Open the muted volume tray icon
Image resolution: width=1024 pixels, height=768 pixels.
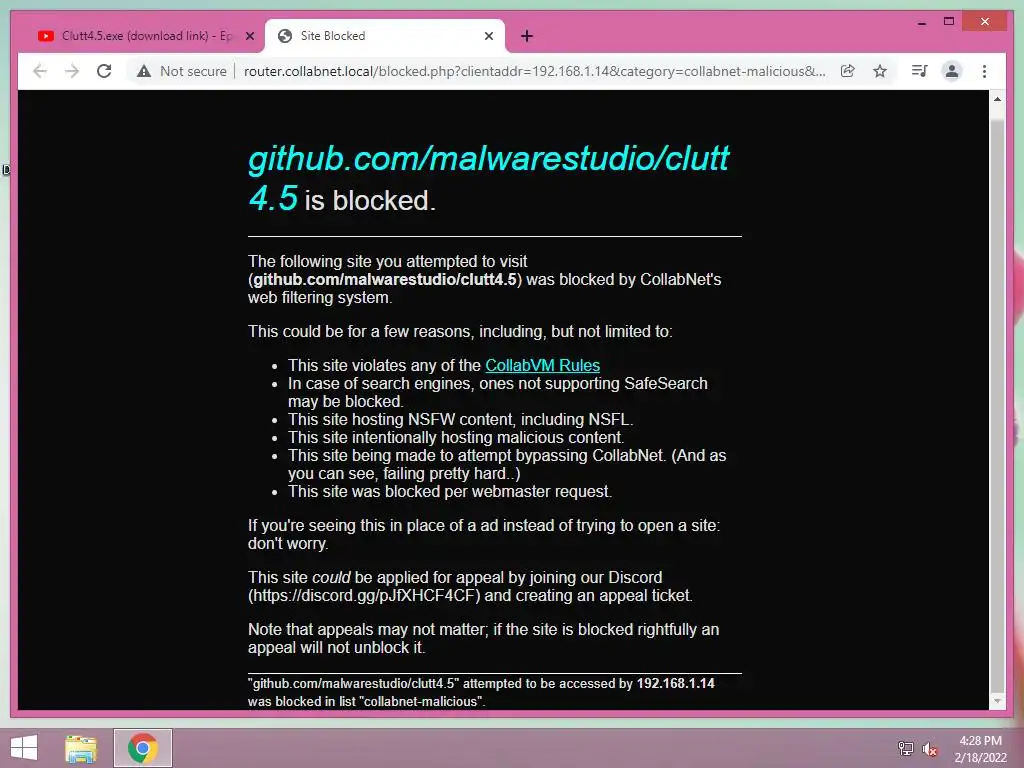930,749
